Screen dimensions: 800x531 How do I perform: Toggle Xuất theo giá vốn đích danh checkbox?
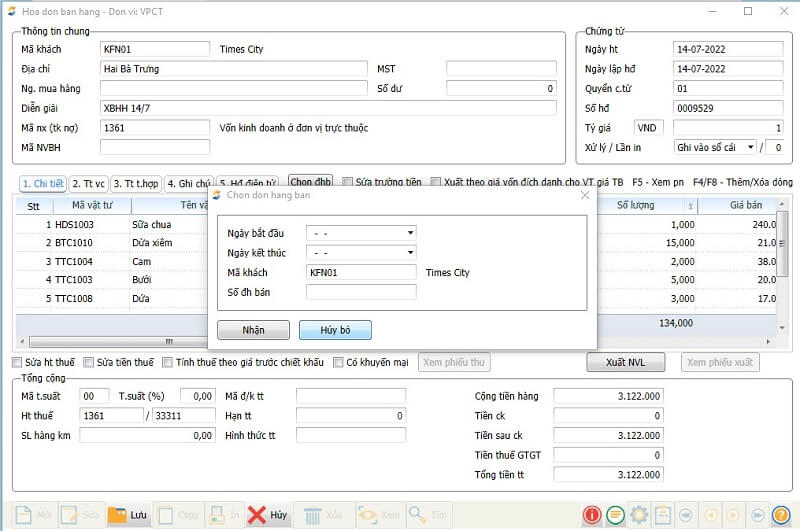coord(435,182)
